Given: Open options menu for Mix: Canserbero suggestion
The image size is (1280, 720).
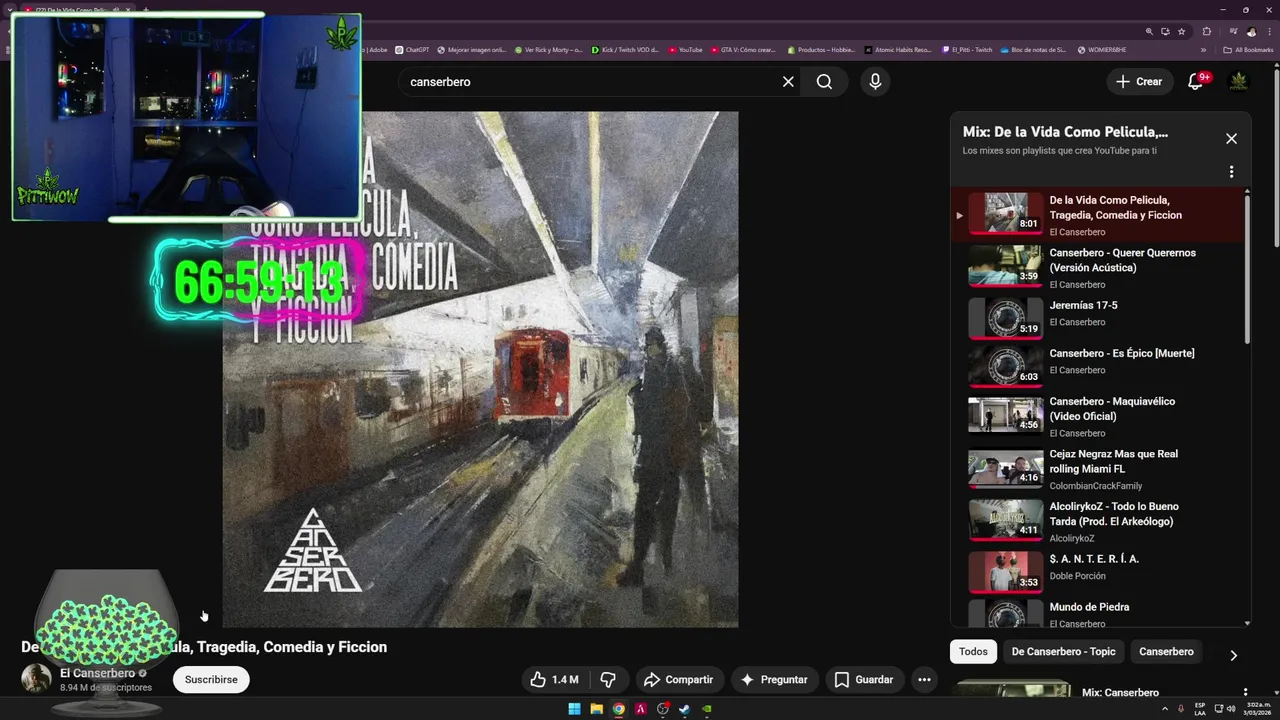Looking at the screenshot, I should [x=1245, y=692].
